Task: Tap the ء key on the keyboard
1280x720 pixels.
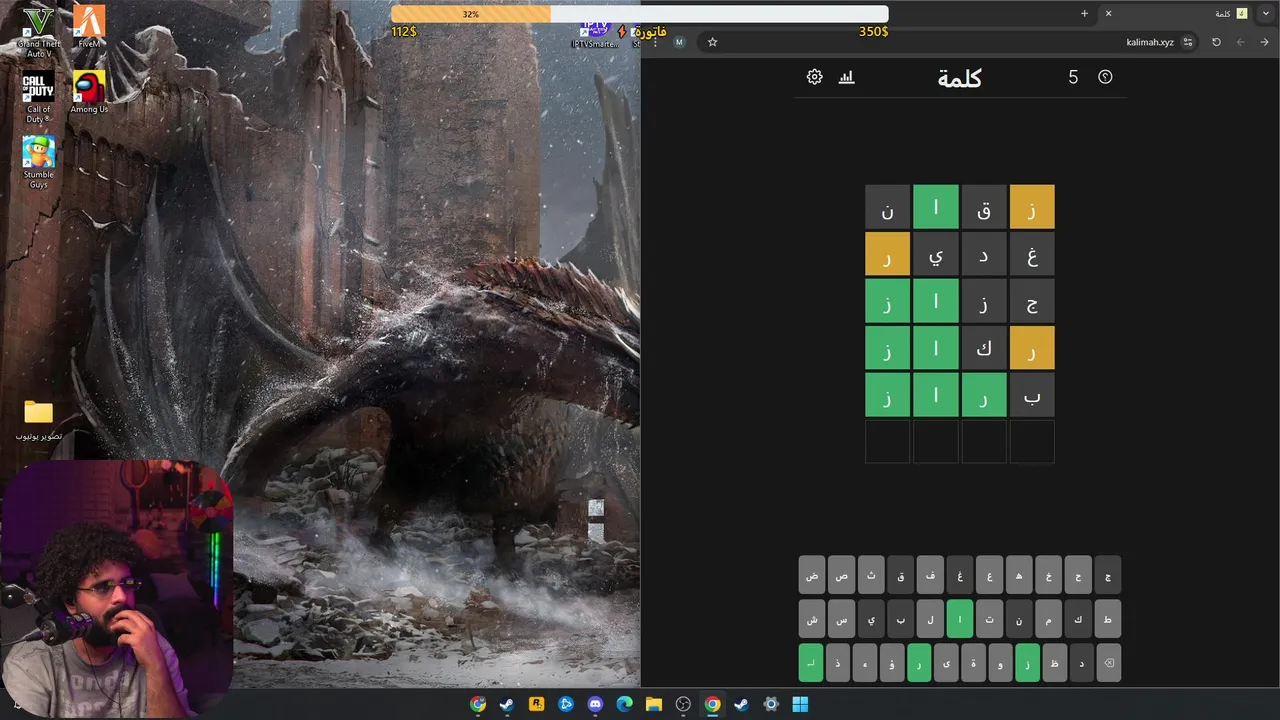Action: tap(865, 663)
